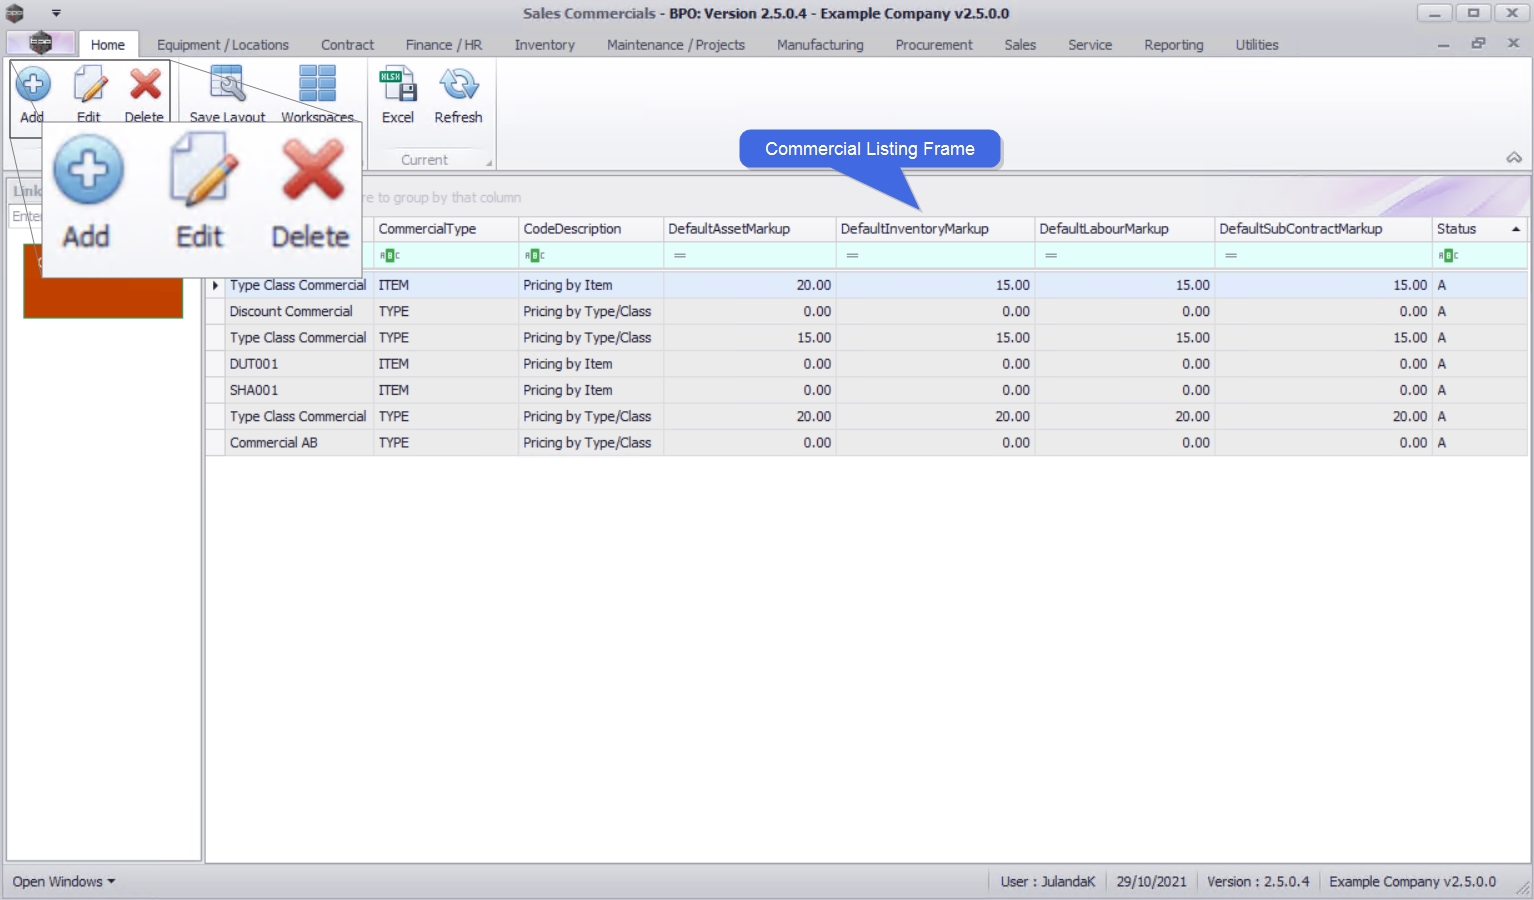Viewport: 1534px width, 900px height.
Task: Switch to the Home tab
Action: 108,45
